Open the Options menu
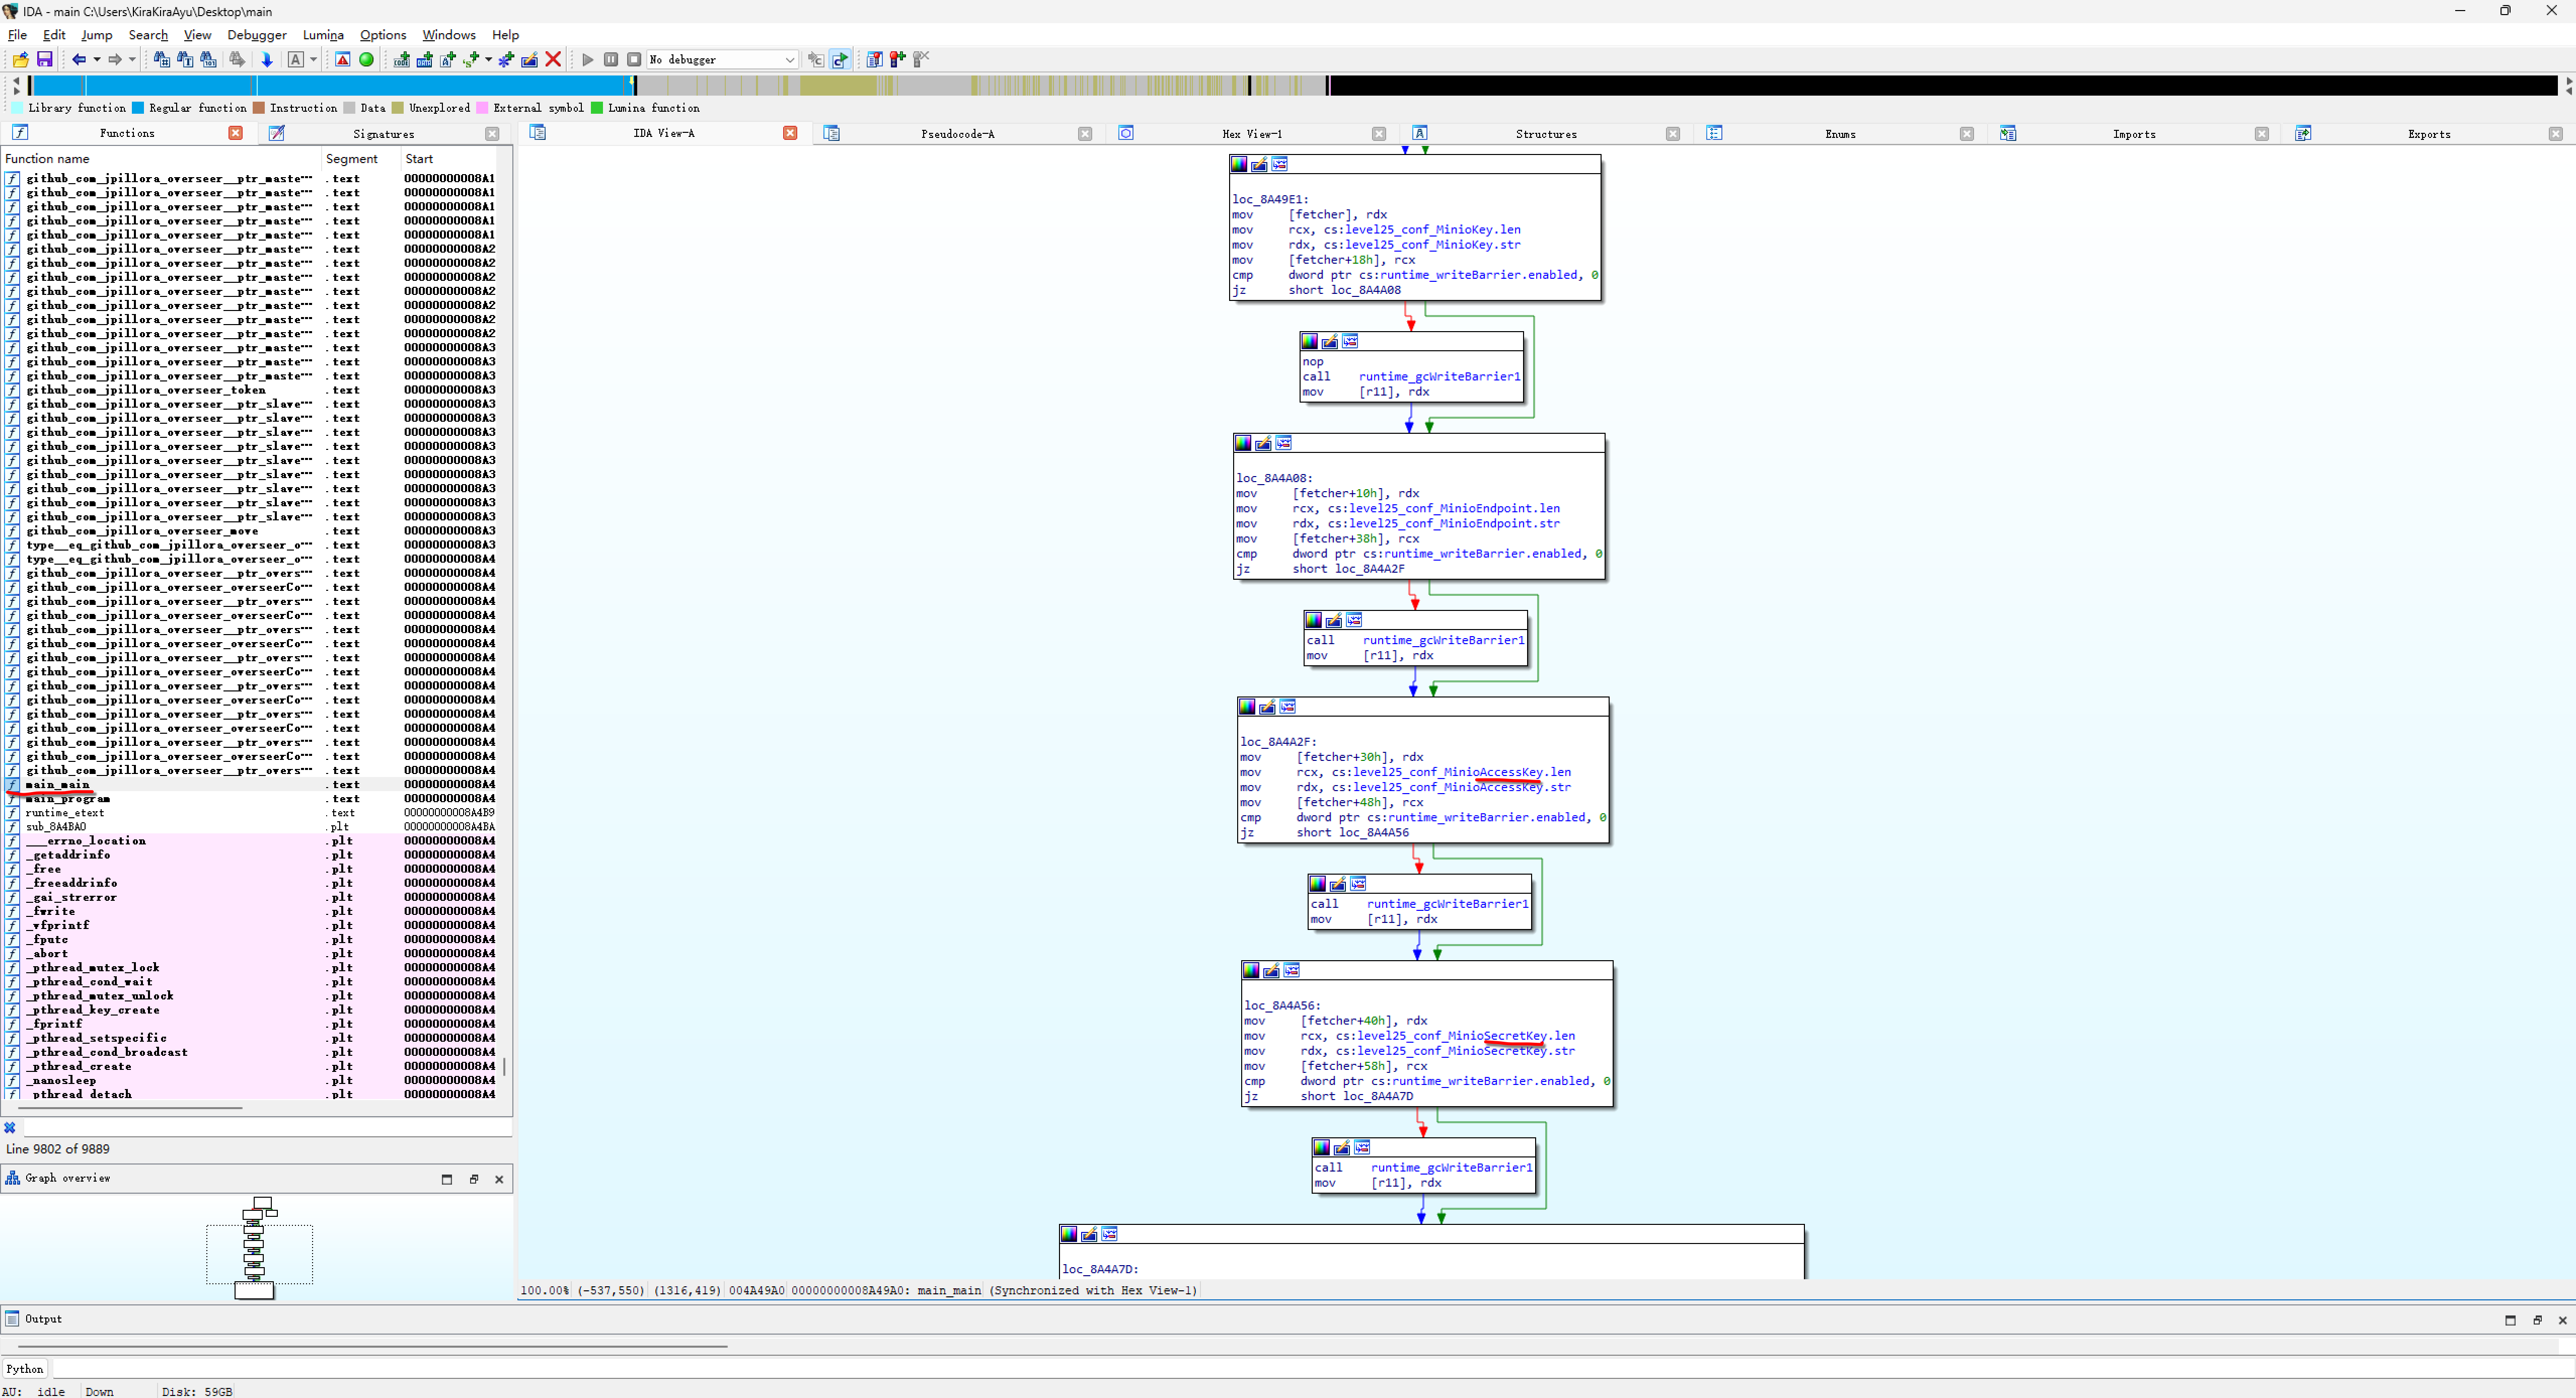 (383, 35)
